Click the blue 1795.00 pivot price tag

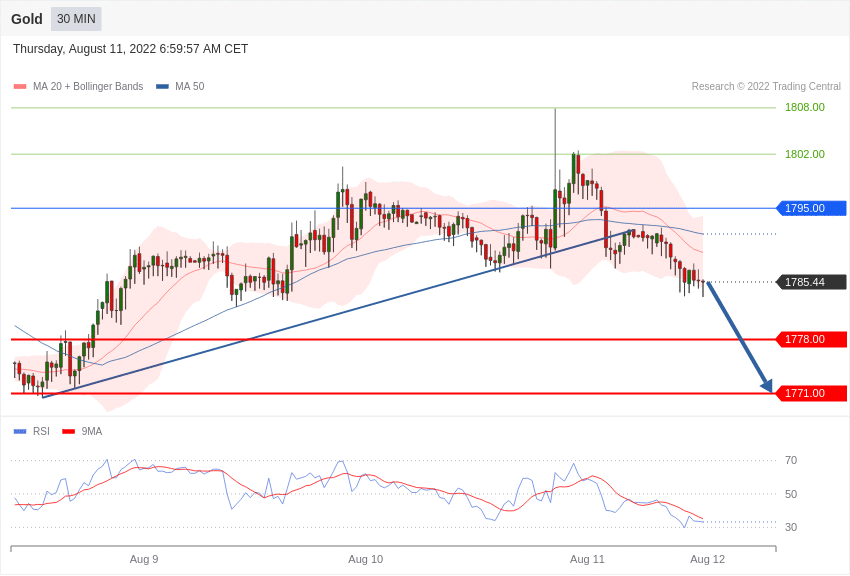coord(812,208)
